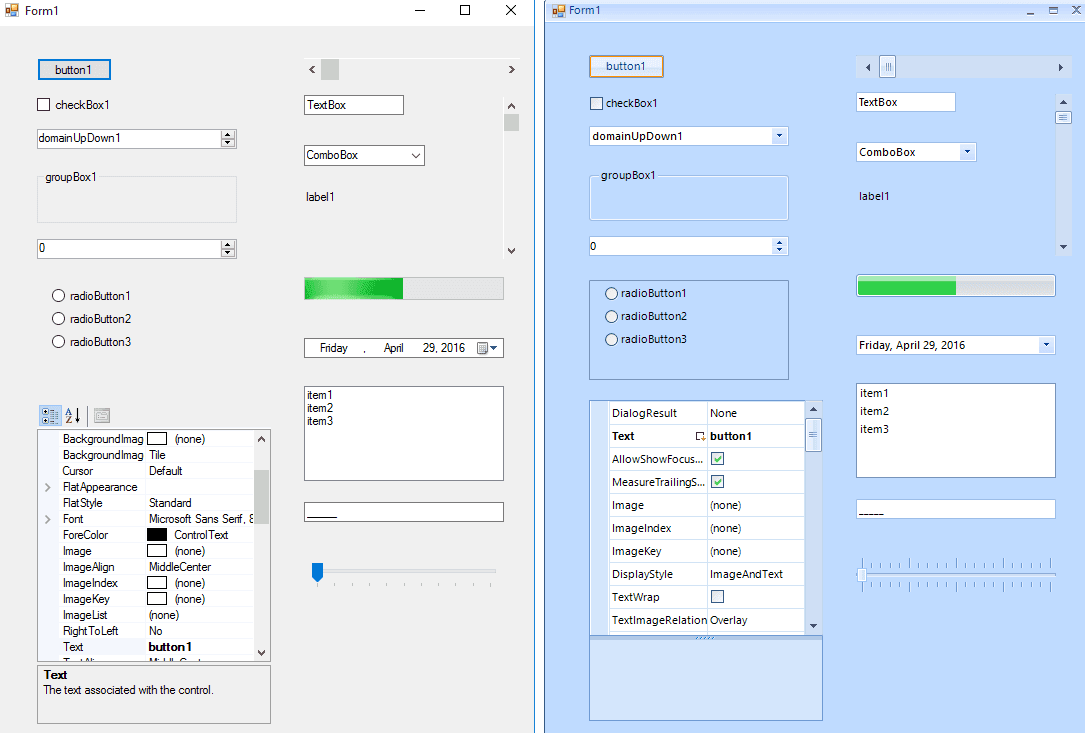Click up arrow of left property grid scrollbar
Image resolution: width=1085 pixels, height=733 pixels.
click(262, 439)
